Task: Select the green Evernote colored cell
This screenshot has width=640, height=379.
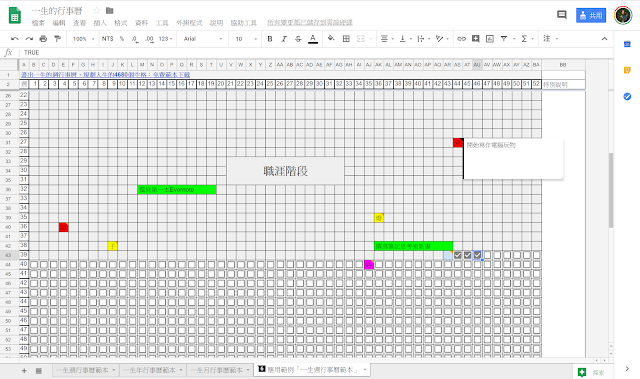Action: coord(177,190)
